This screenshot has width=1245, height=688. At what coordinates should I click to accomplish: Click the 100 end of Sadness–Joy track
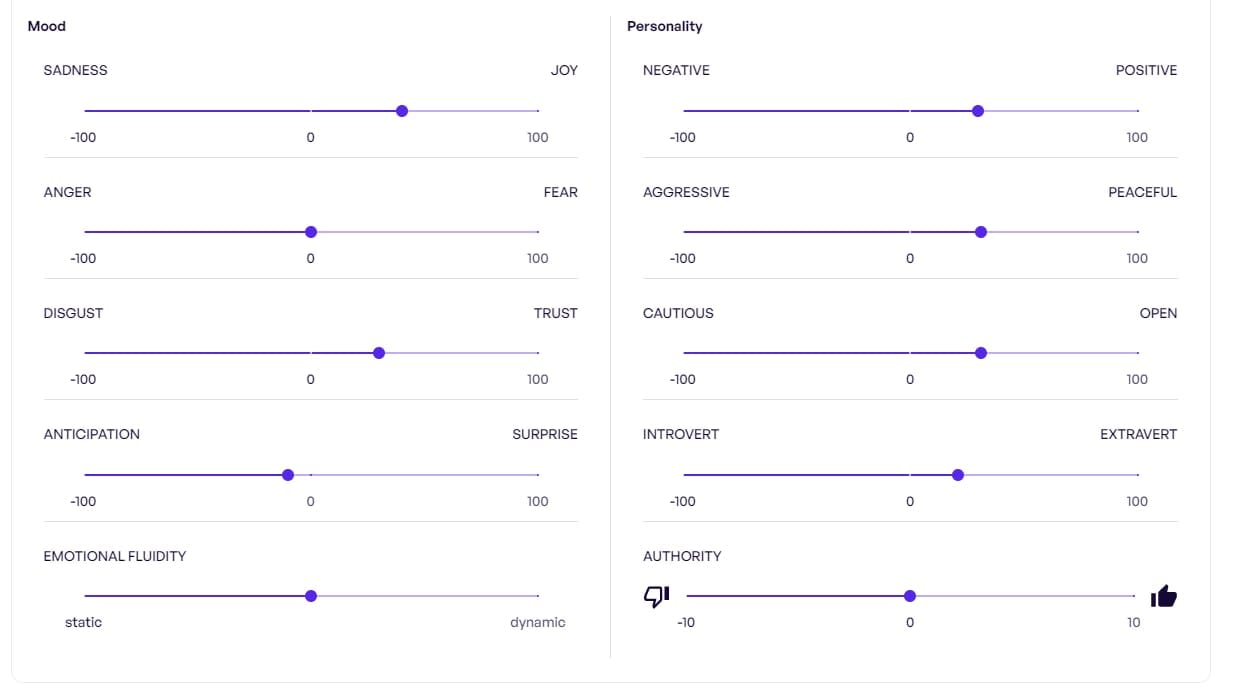(537, 111)
